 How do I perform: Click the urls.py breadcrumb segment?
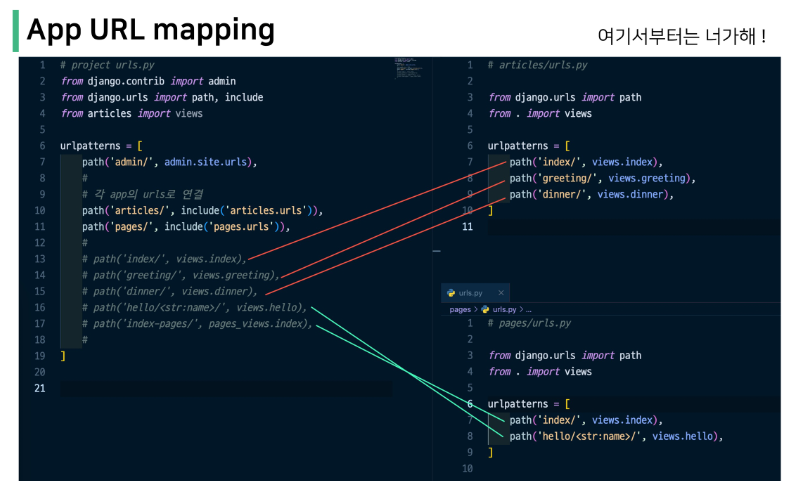pyautogui.click(x=504, y=309)
